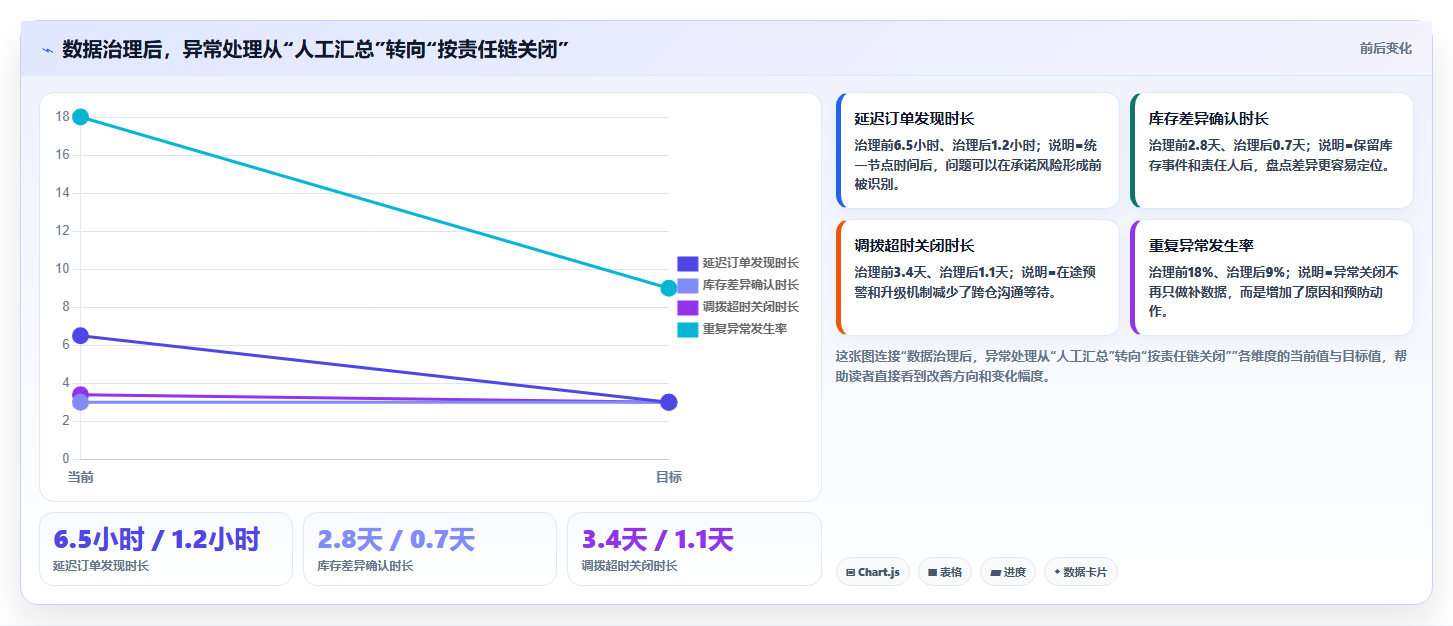The image size is (1453, 626).
Task: Click the 当前 x-axis label
Action: point(81,477)
